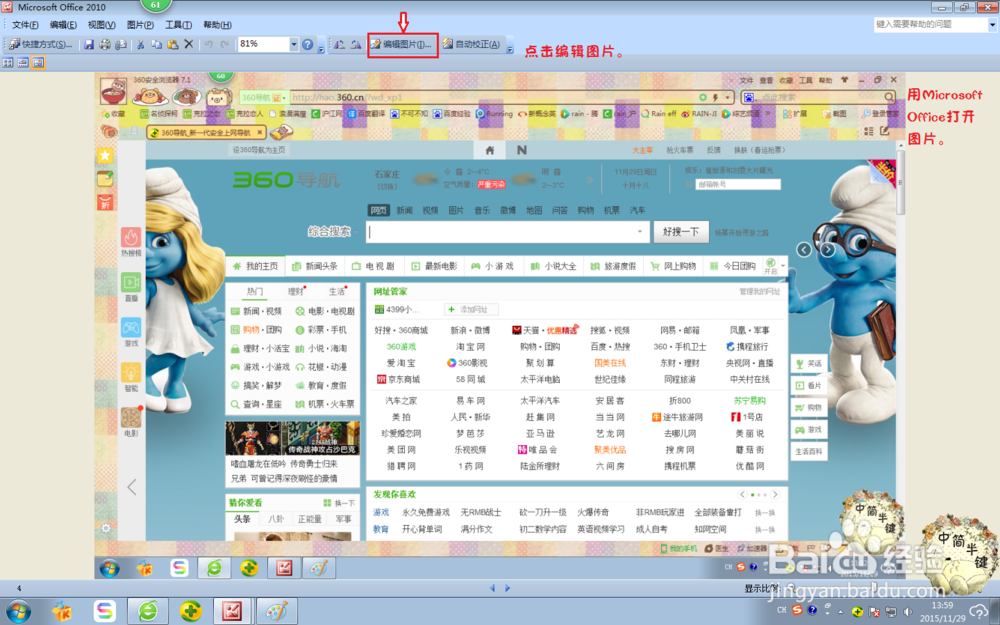1000x625 pixels.
Task: Click the send-by-email envelope icon
Action: [120, 45]
